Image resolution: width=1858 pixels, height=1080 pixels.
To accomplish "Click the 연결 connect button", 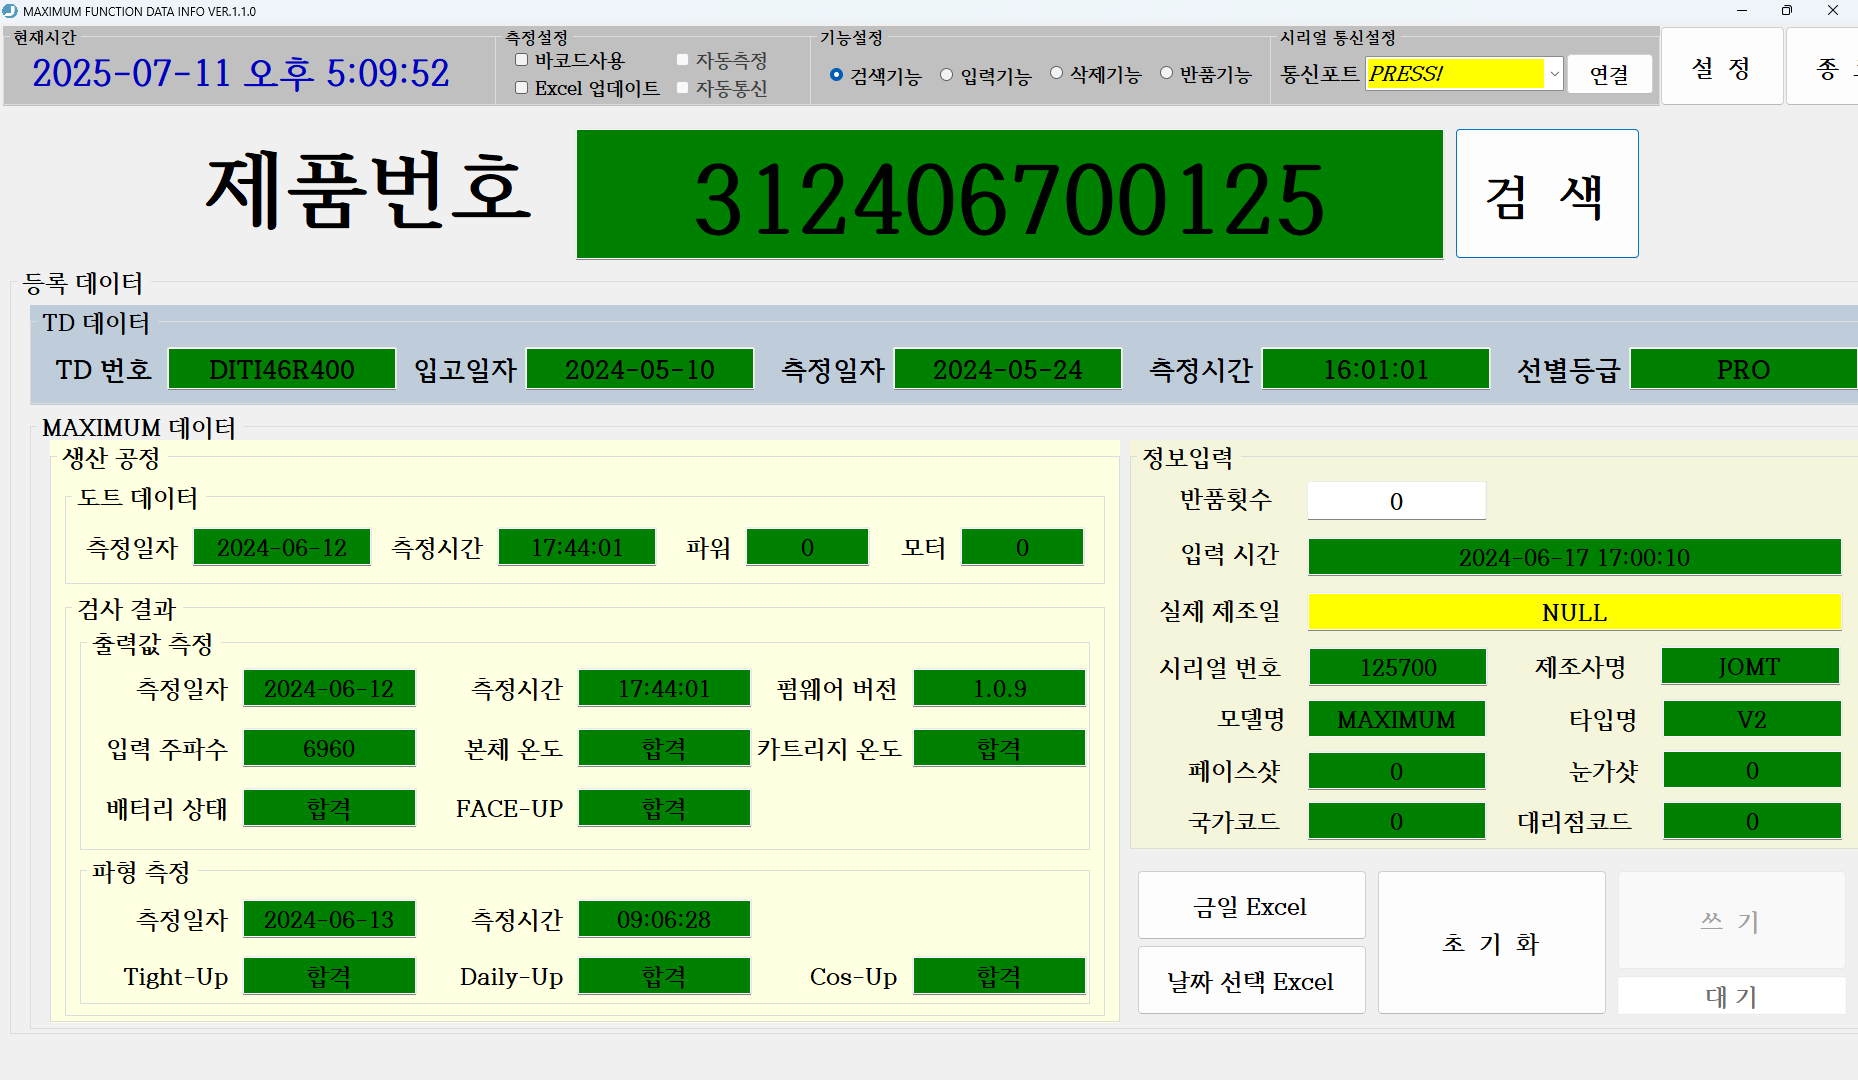I will (1608, 74).
